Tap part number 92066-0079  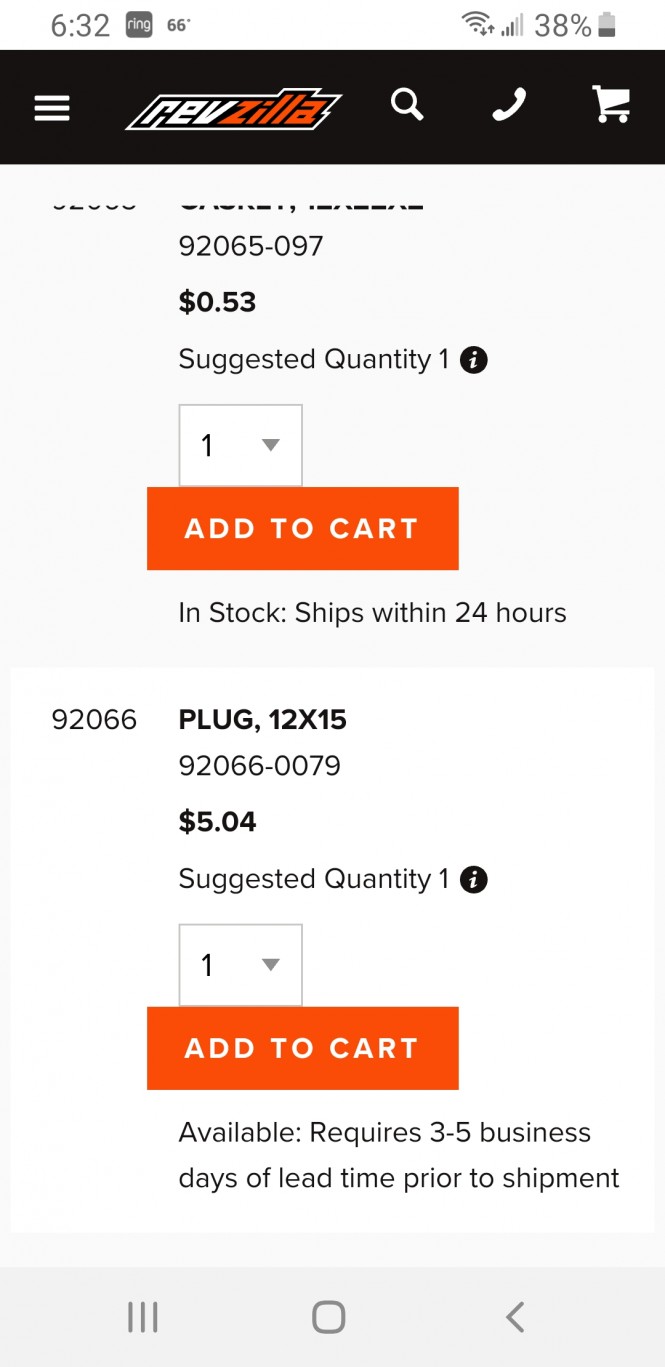(260, 766)
